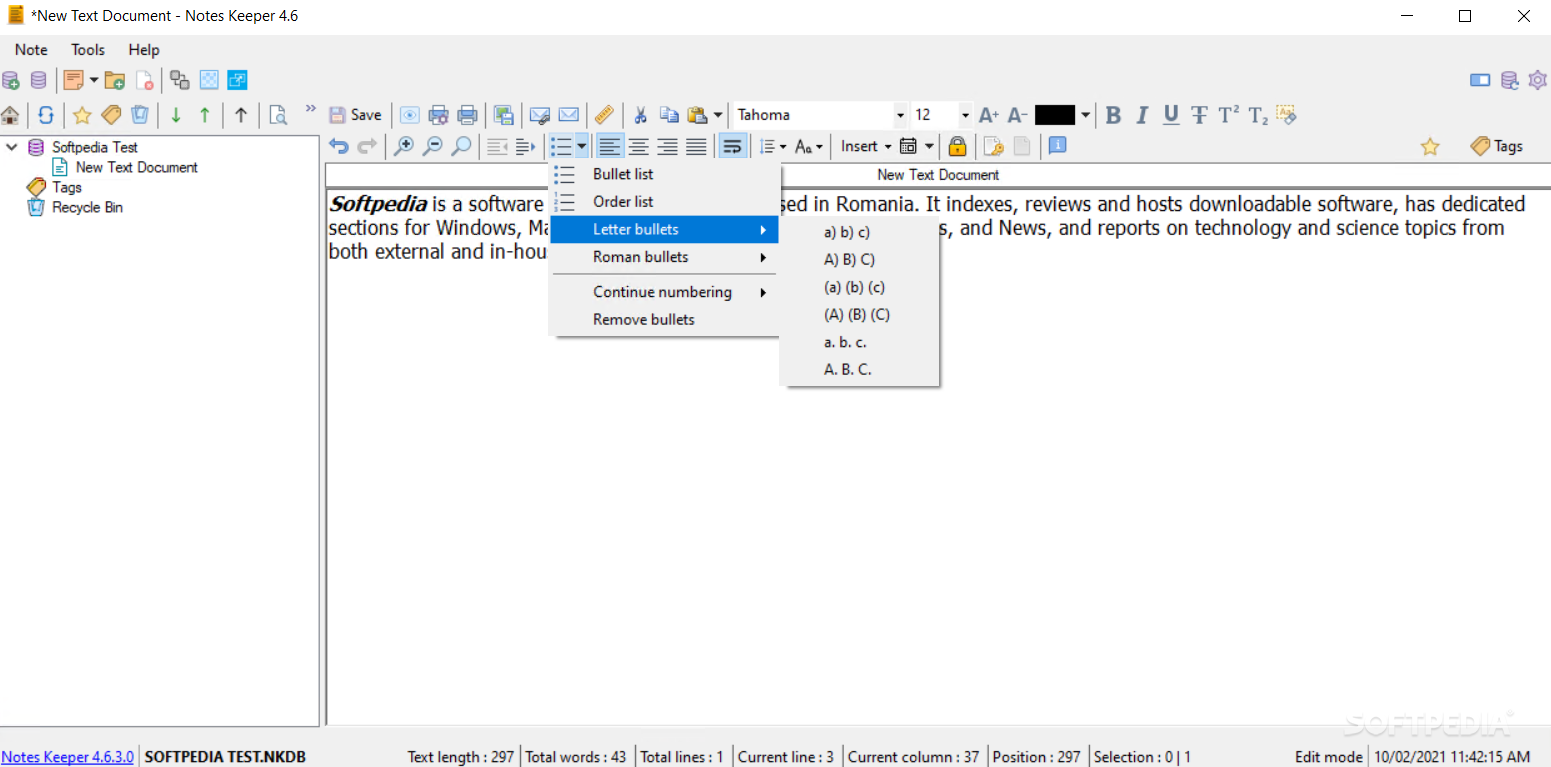Toggle italic formatting
1551x767 pixels.
click(x=1142, y=115)
